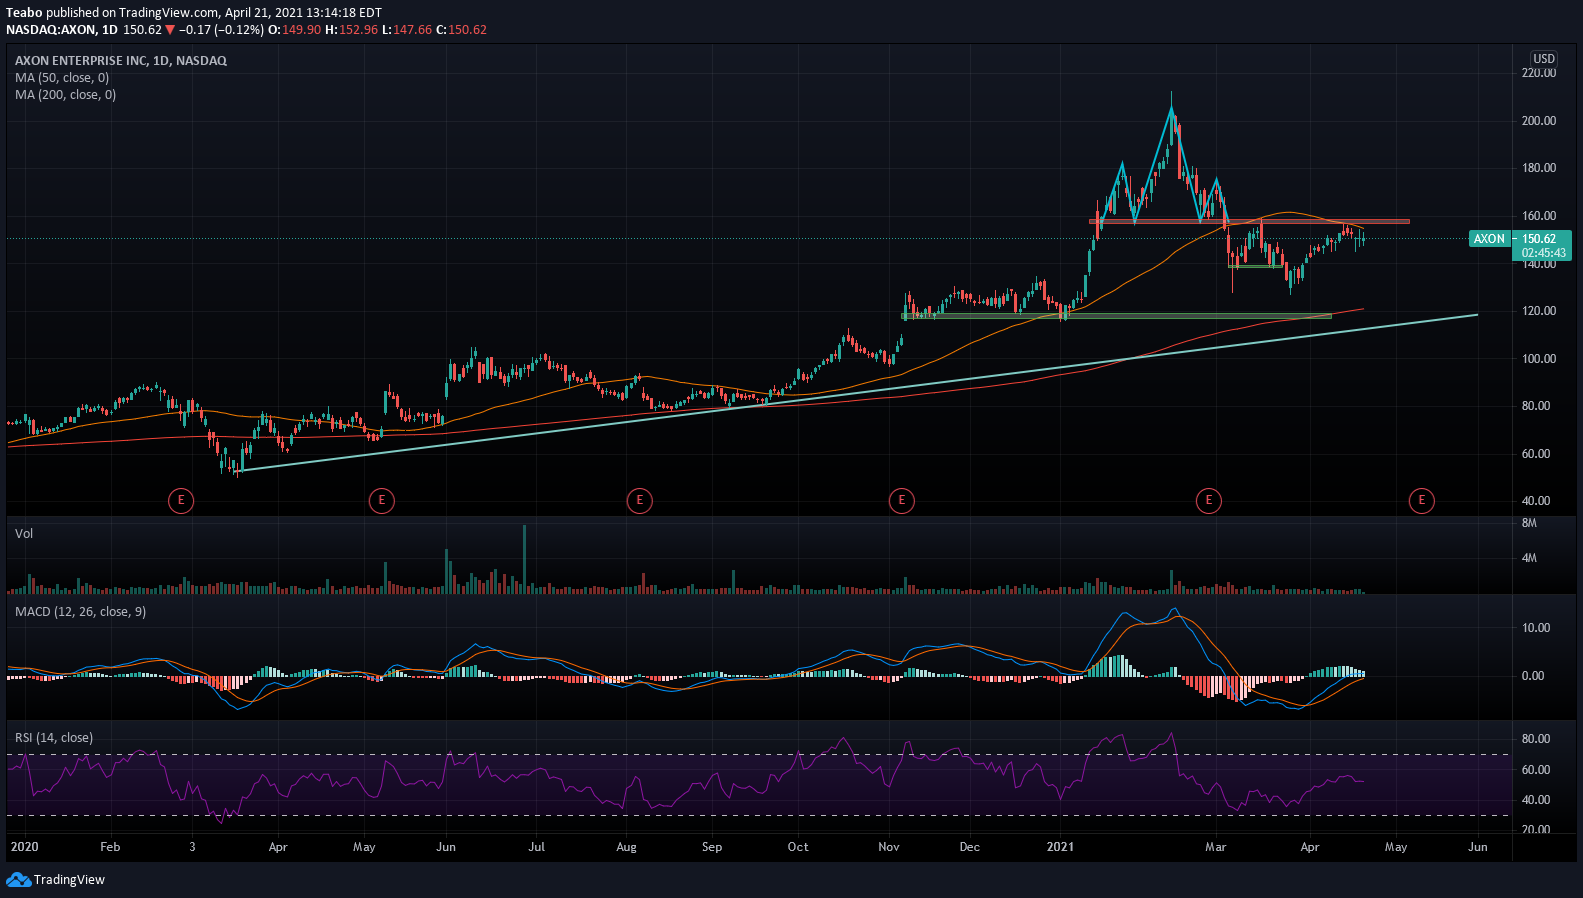Click the TradingView cloud logo icon
Viewport: 1583px width, 898px height.
point(18,880)
